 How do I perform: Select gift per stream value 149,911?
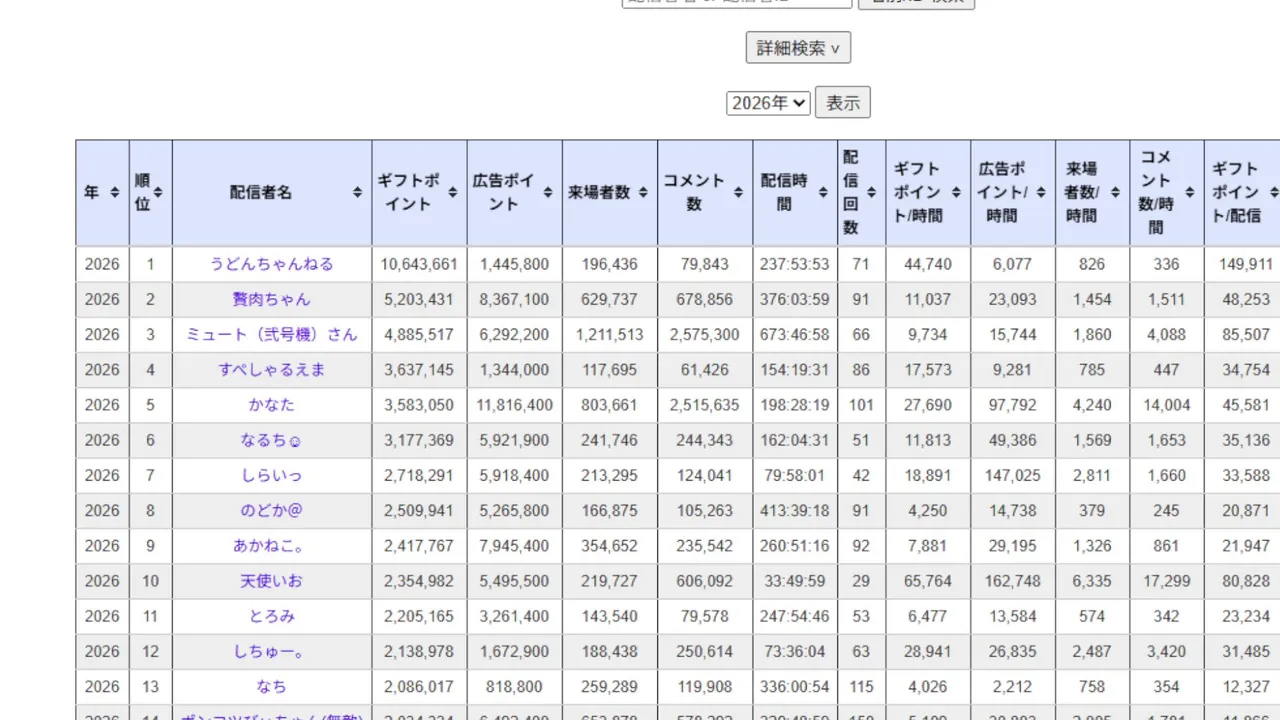coord(1246,264)
